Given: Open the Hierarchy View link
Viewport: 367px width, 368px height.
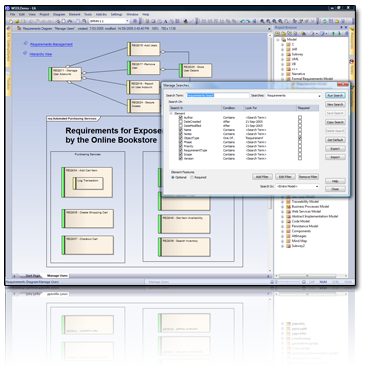Looking at the screenshot, I should (x=41, y=54).
